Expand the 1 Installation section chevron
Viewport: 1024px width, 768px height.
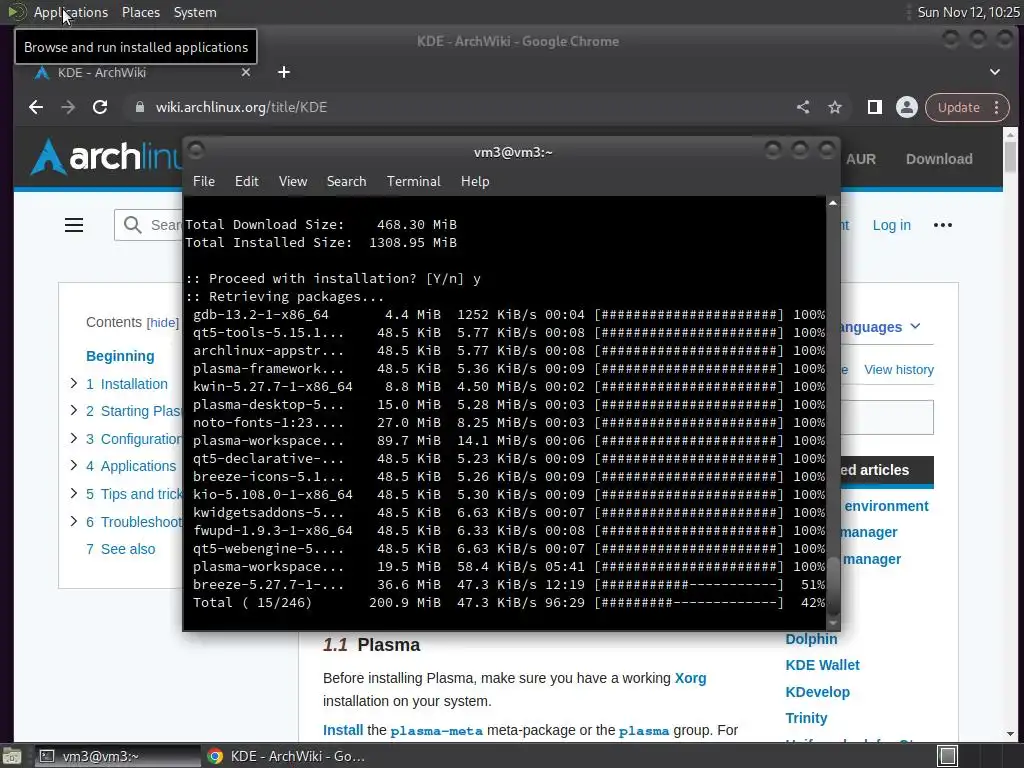pyautogui.click(x=74, y=383)
